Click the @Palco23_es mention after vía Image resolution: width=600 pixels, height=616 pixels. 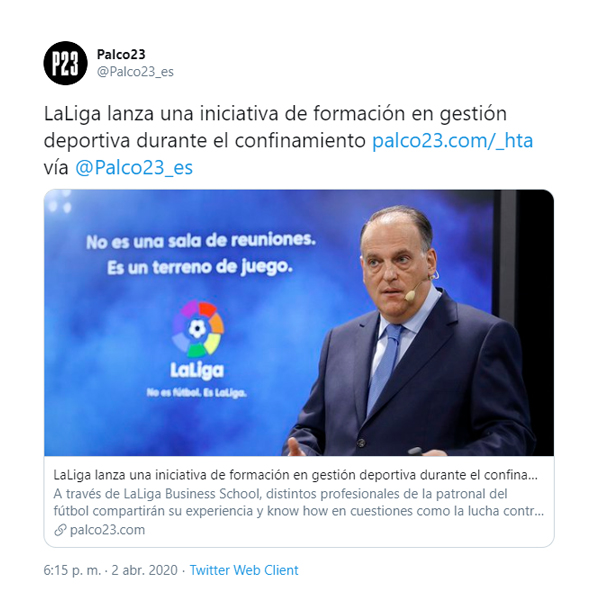134,167
